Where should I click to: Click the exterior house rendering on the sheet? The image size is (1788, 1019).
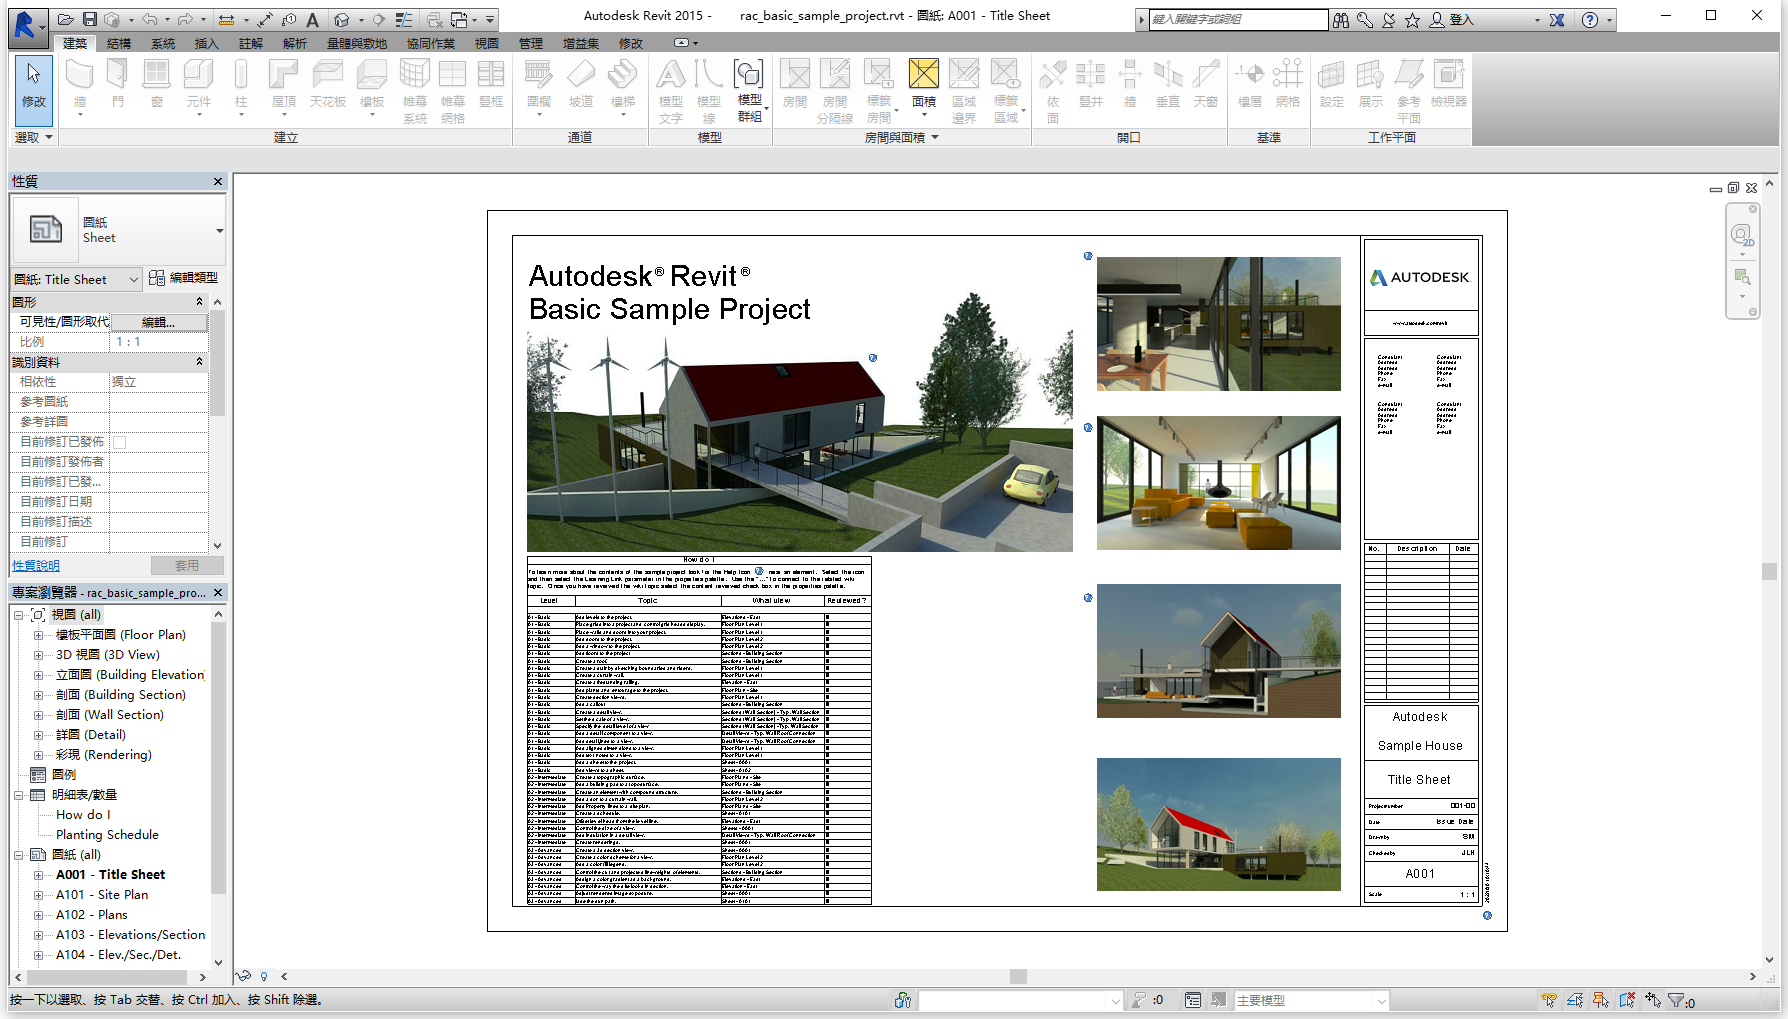(x=800, y=441)
